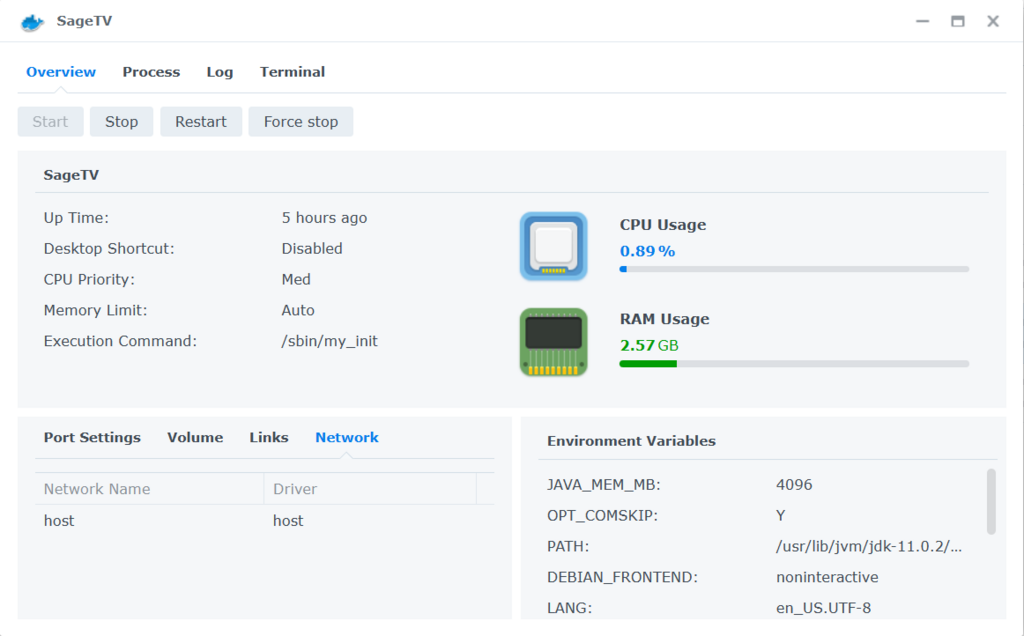Maximize the SageTV window
The image size is (1024, 636).
957,22
